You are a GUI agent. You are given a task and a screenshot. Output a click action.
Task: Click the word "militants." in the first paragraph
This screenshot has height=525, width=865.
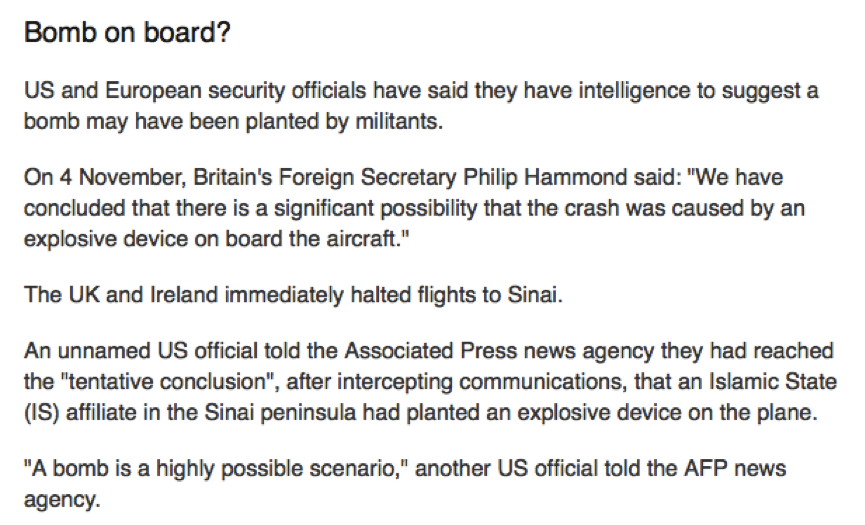399,121
